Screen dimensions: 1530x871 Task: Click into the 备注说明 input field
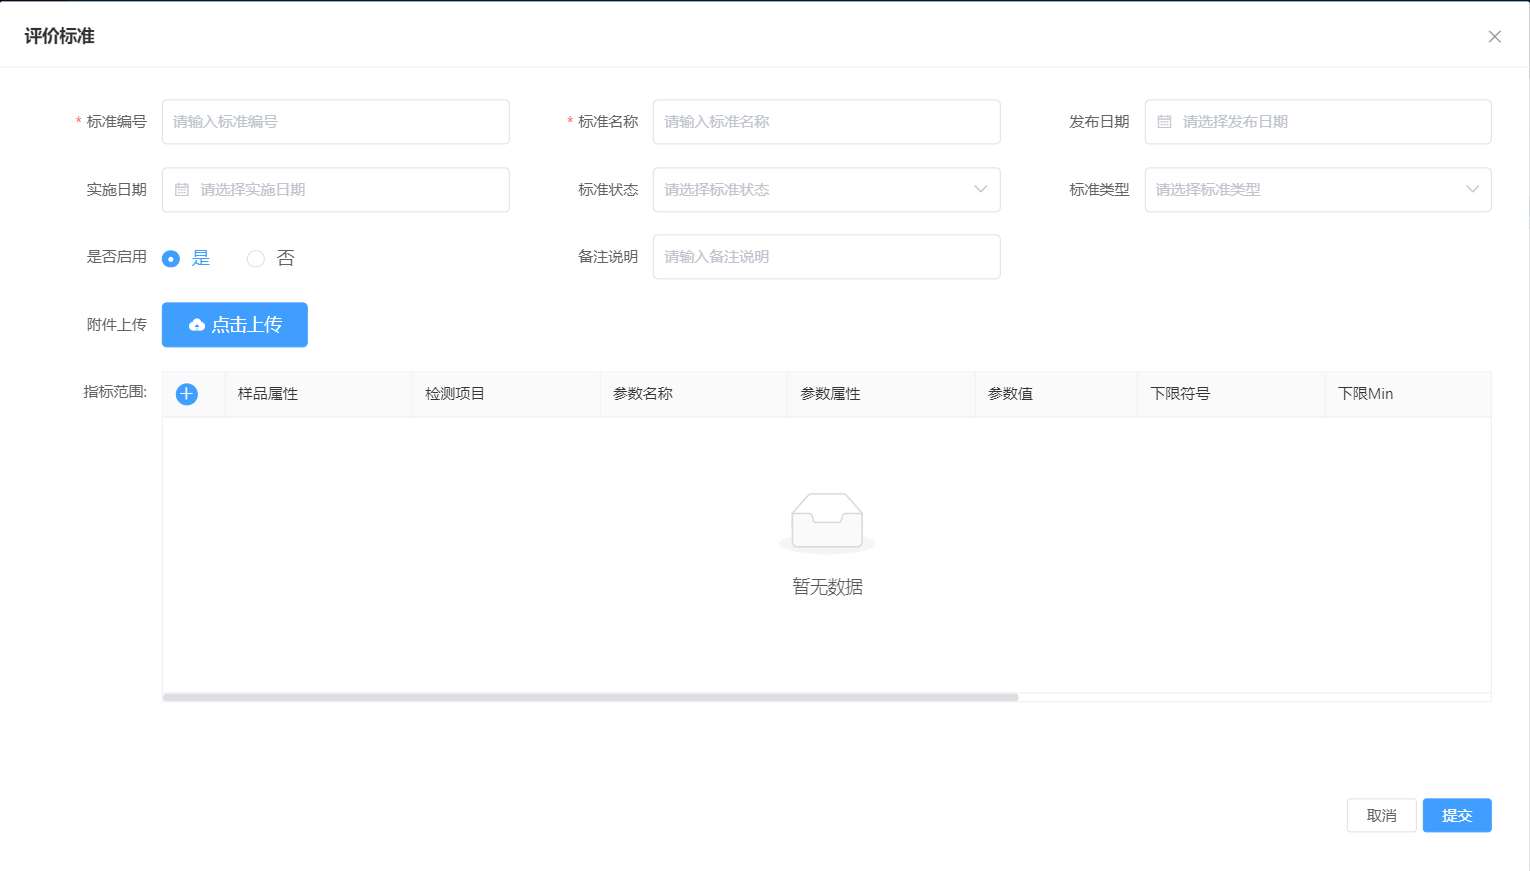[826, 257]
